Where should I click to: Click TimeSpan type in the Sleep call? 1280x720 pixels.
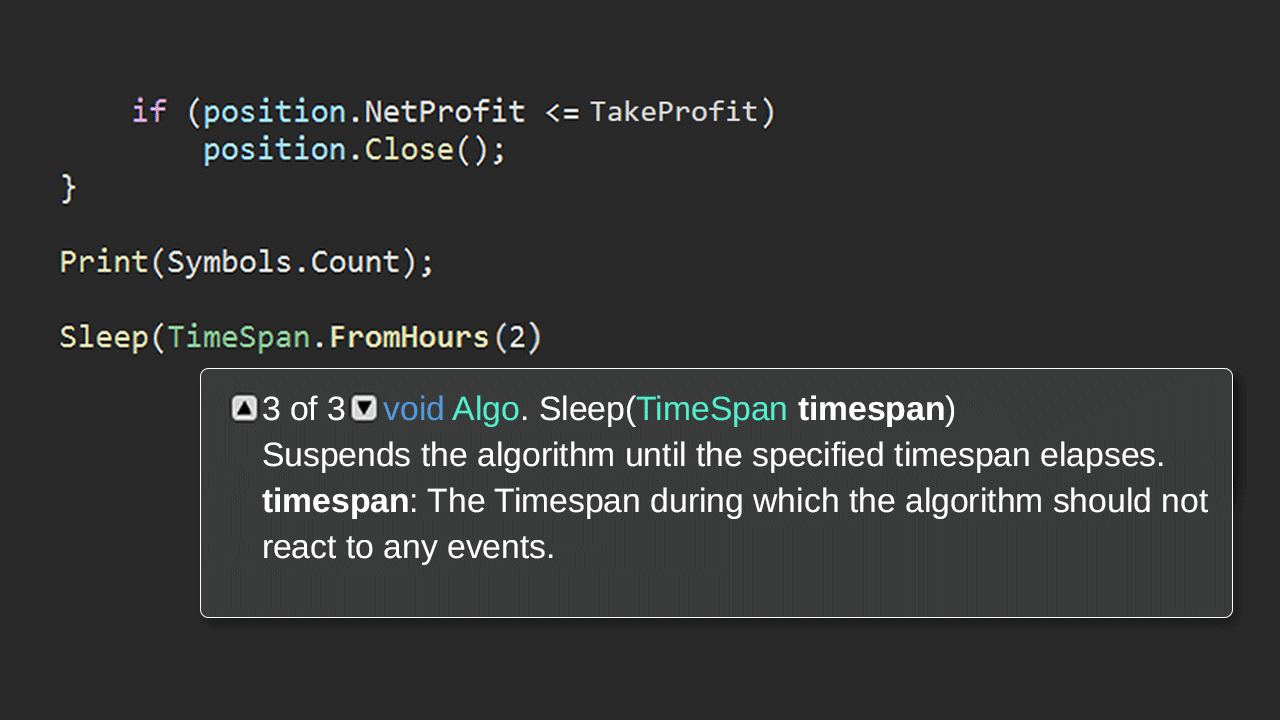pyautogui.click(x=239, y=337)
